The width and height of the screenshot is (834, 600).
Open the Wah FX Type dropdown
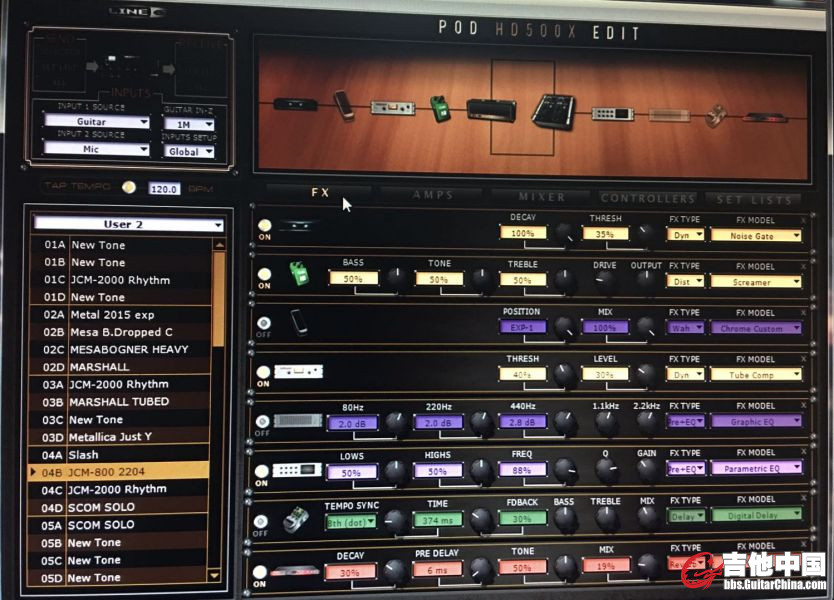(686, 328)
